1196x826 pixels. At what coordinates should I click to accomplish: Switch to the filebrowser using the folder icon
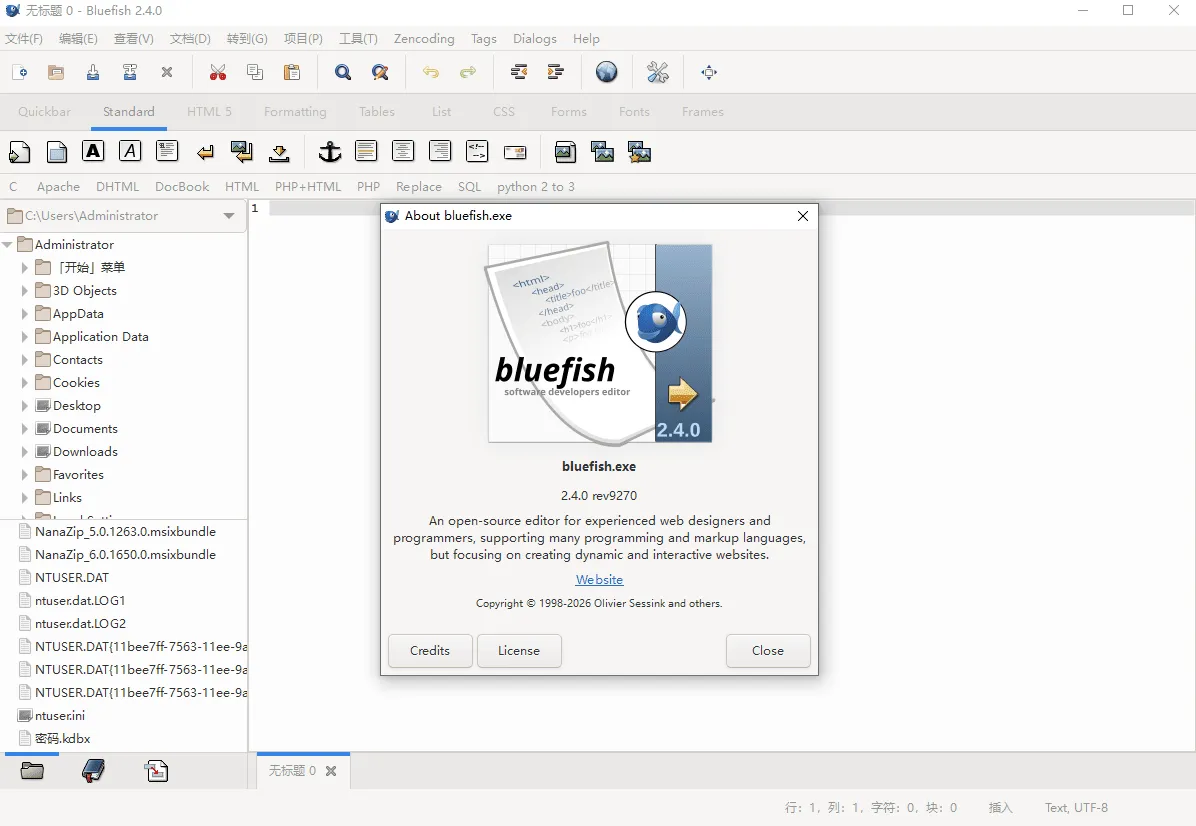click(31, 770)
